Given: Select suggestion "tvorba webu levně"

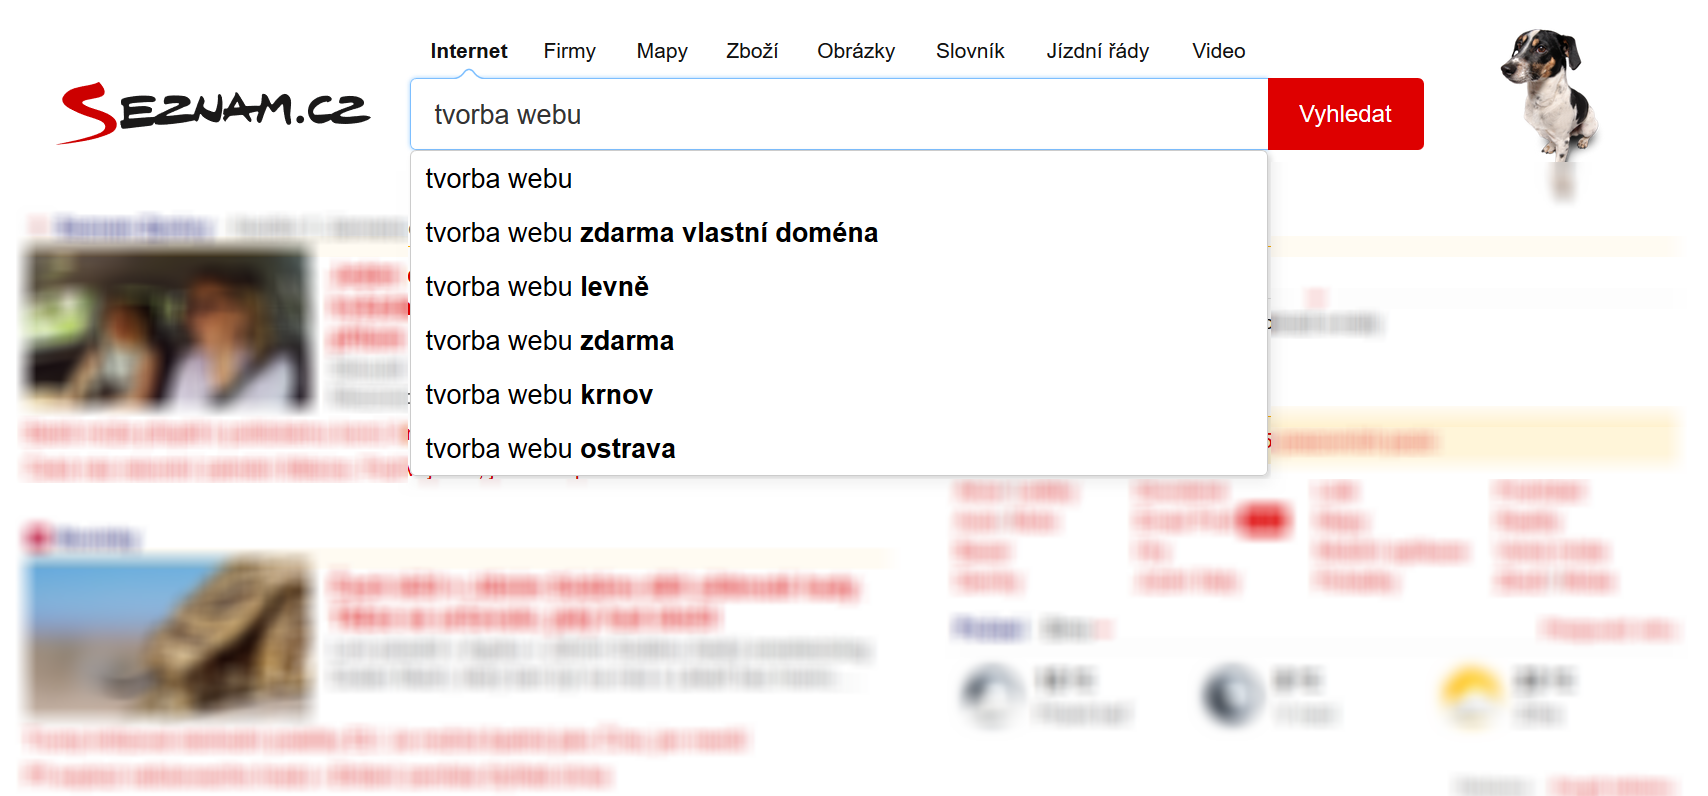Looking at the screenshot, I should (839, 287).
